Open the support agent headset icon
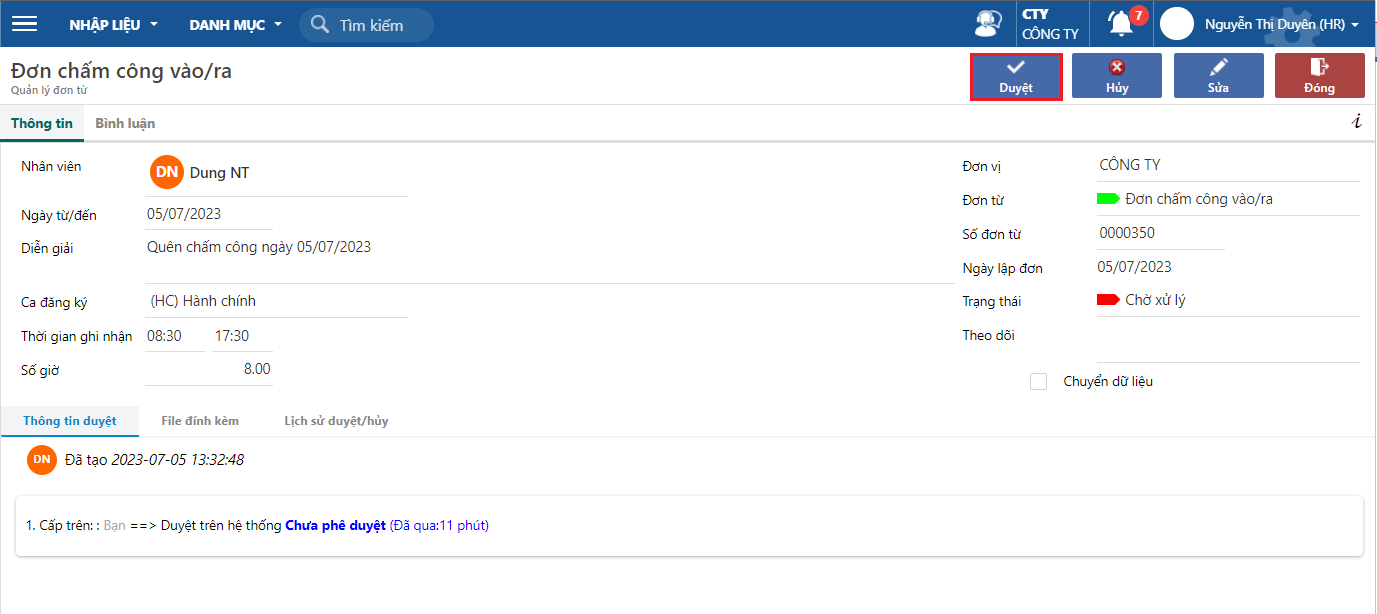 point(988,24)
